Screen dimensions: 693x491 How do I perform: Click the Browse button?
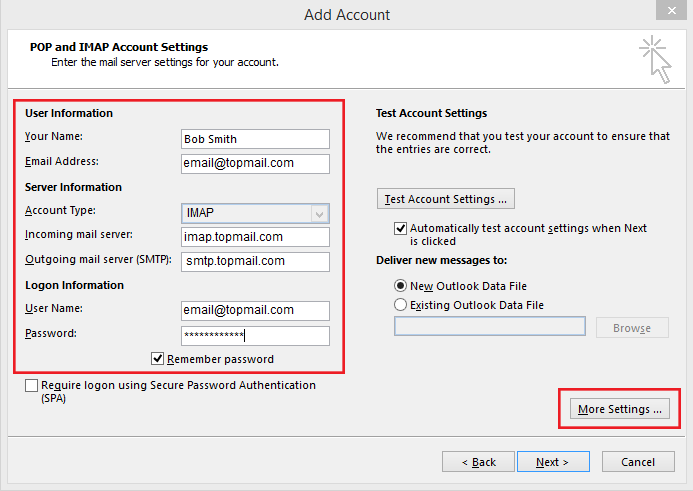[x=632, y=328]
